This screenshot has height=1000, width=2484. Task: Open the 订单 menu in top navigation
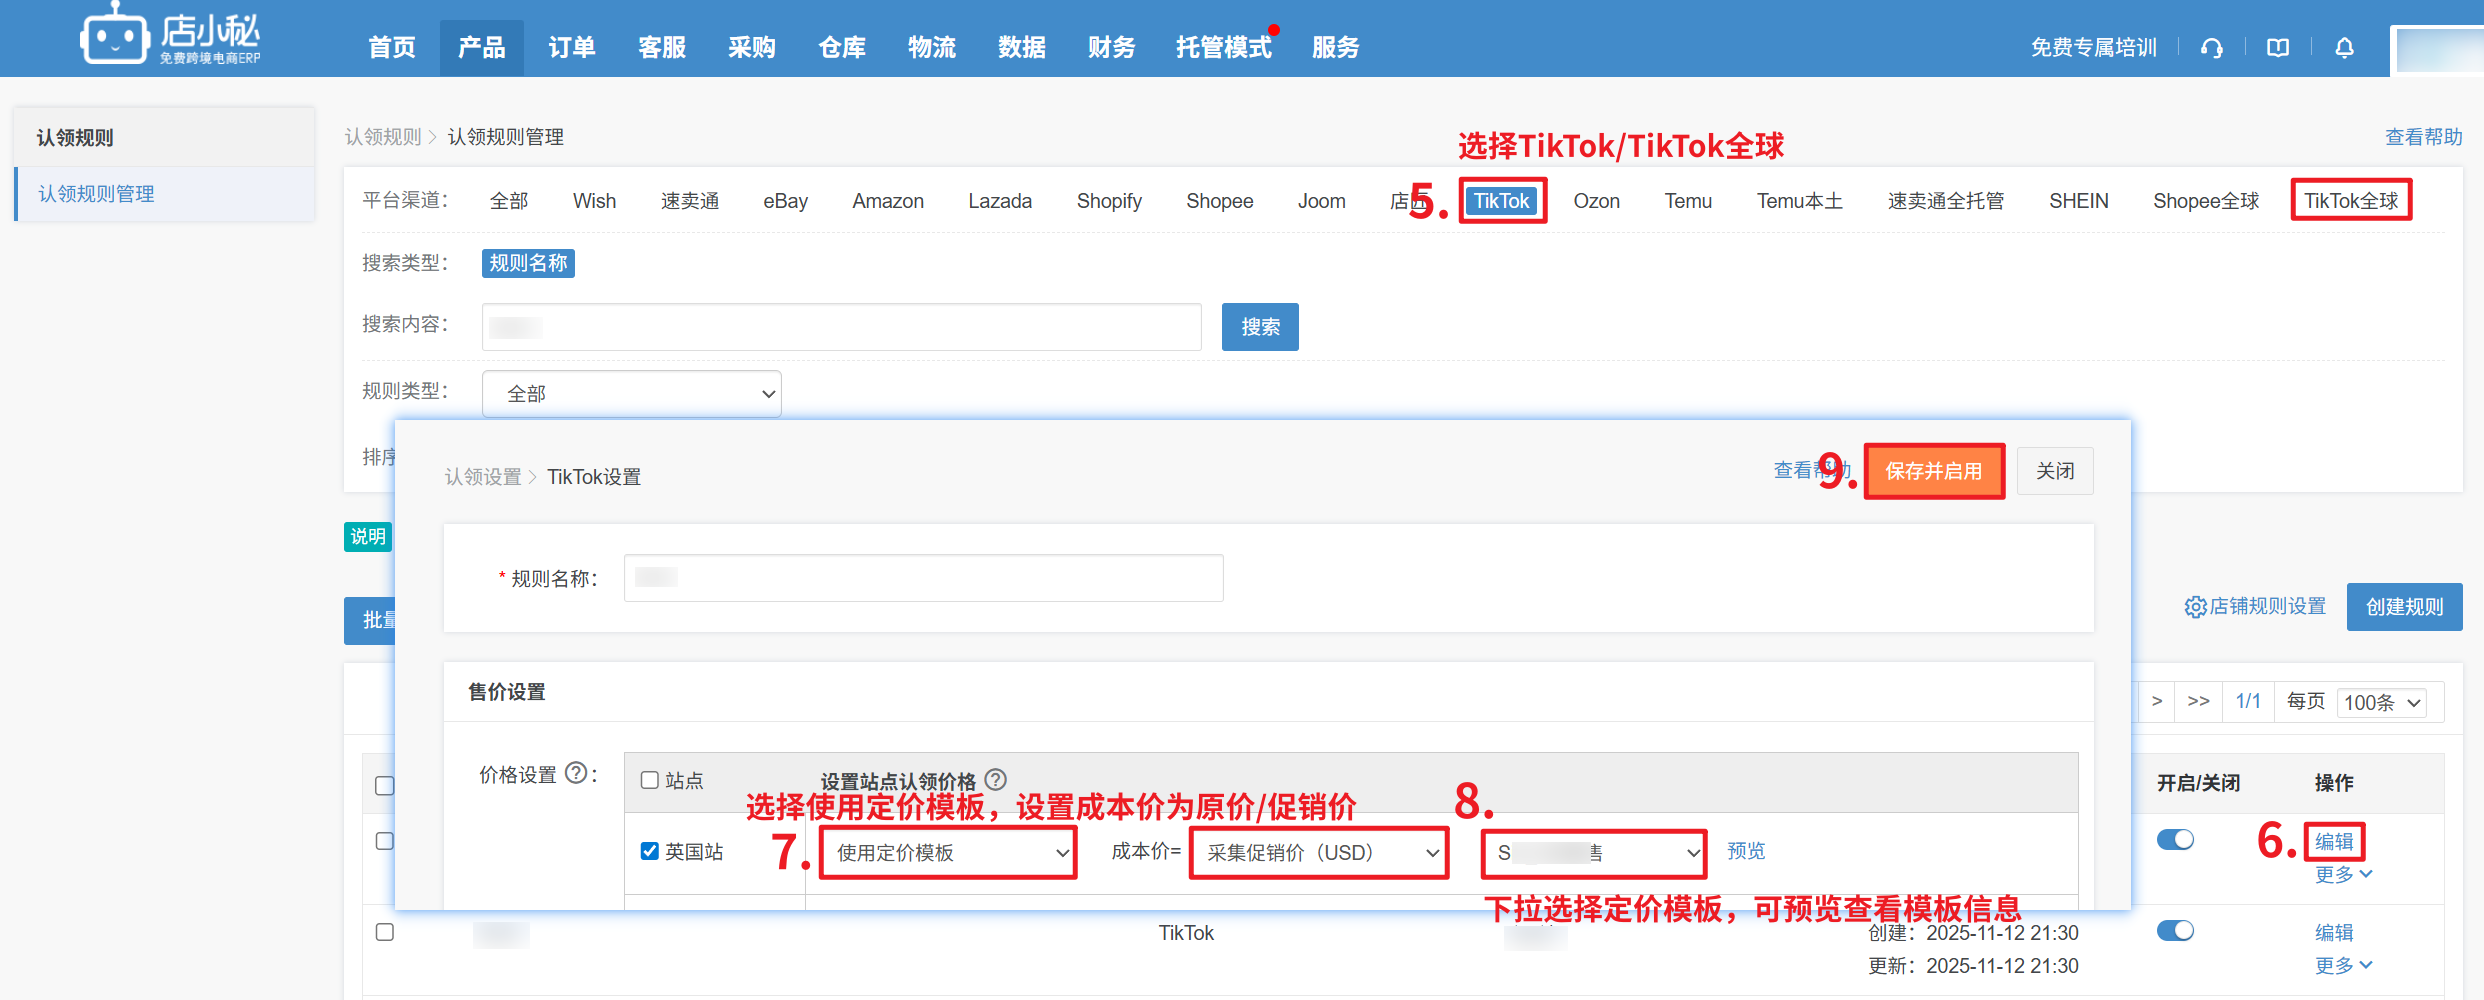coord(572,48)
